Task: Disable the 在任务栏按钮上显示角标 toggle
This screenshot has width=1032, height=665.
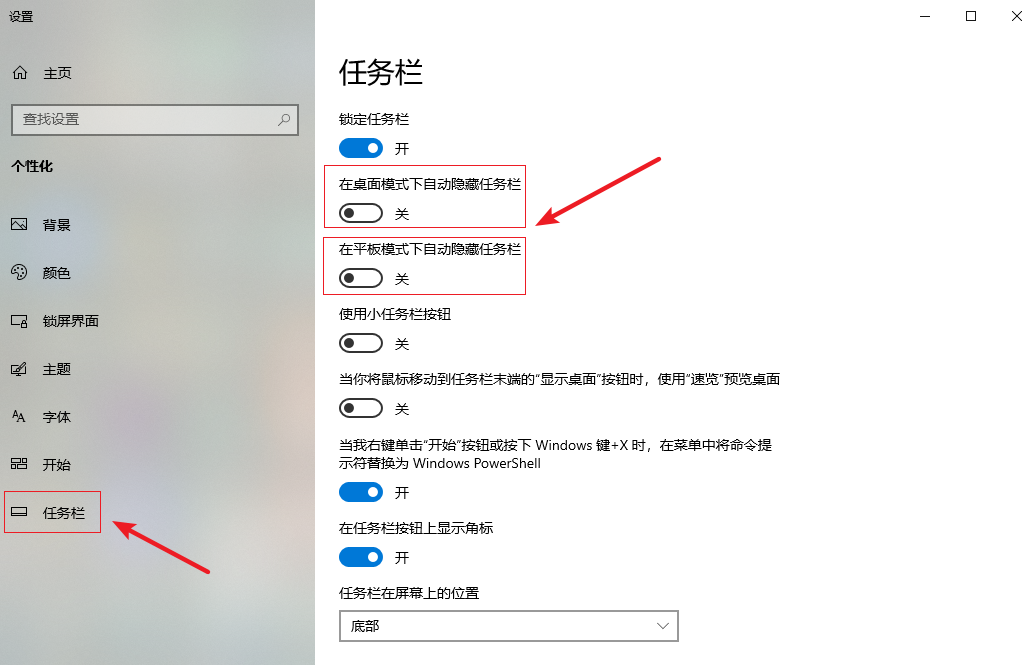Action: (x=361, y=558)
